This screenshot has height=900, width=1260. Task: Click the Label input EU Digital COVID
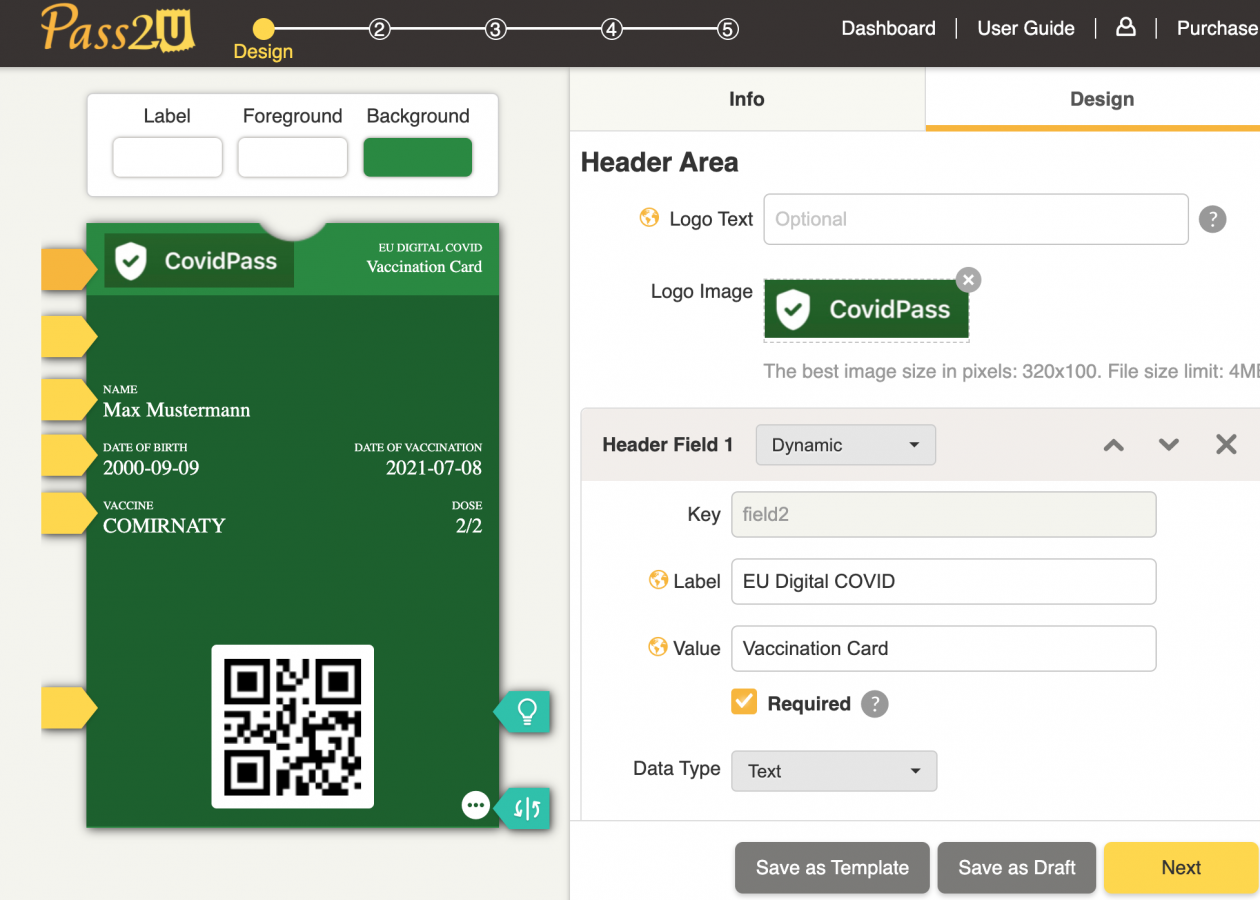(944, 581)
